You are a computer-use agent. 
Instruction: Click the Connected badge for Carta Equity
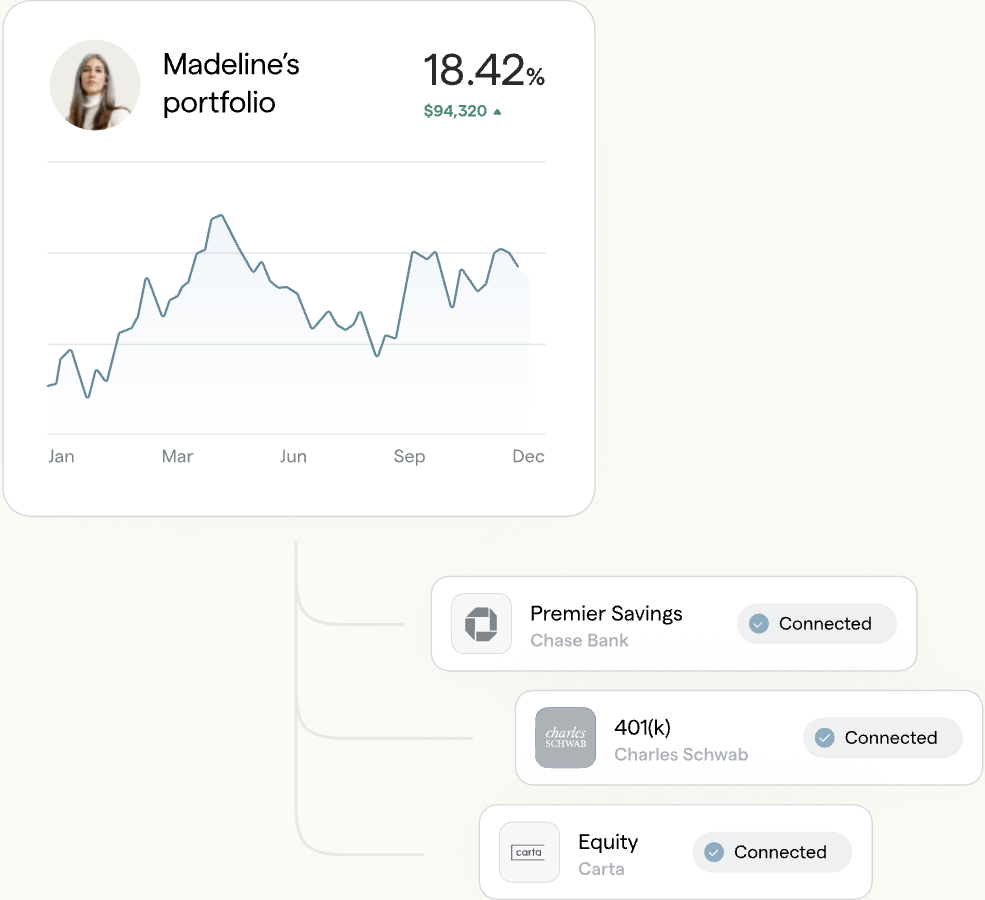tap(772, 853)
